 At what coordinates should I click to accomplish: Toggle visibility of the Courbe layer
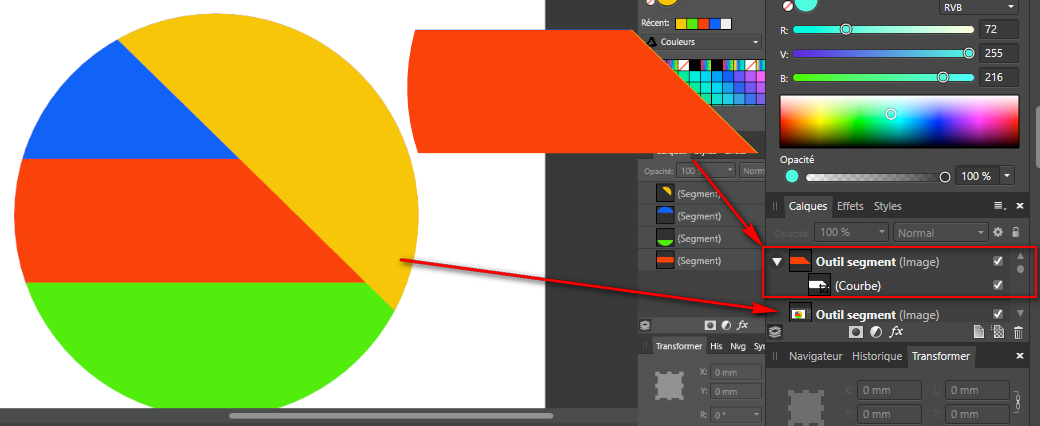[998, 285]
